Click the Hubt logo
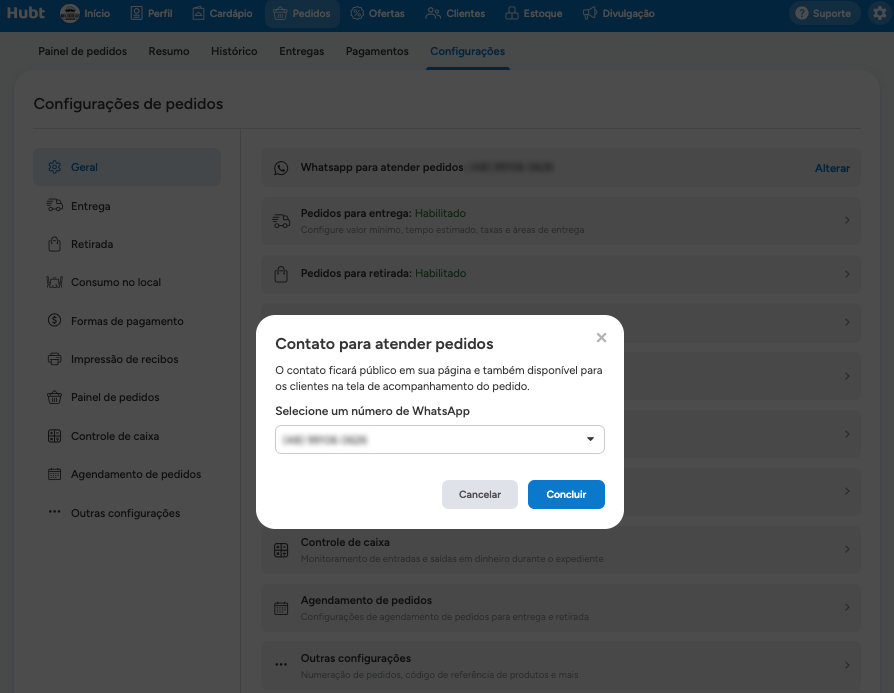Screen dimensions: 894x693 [x=26, y=13]
